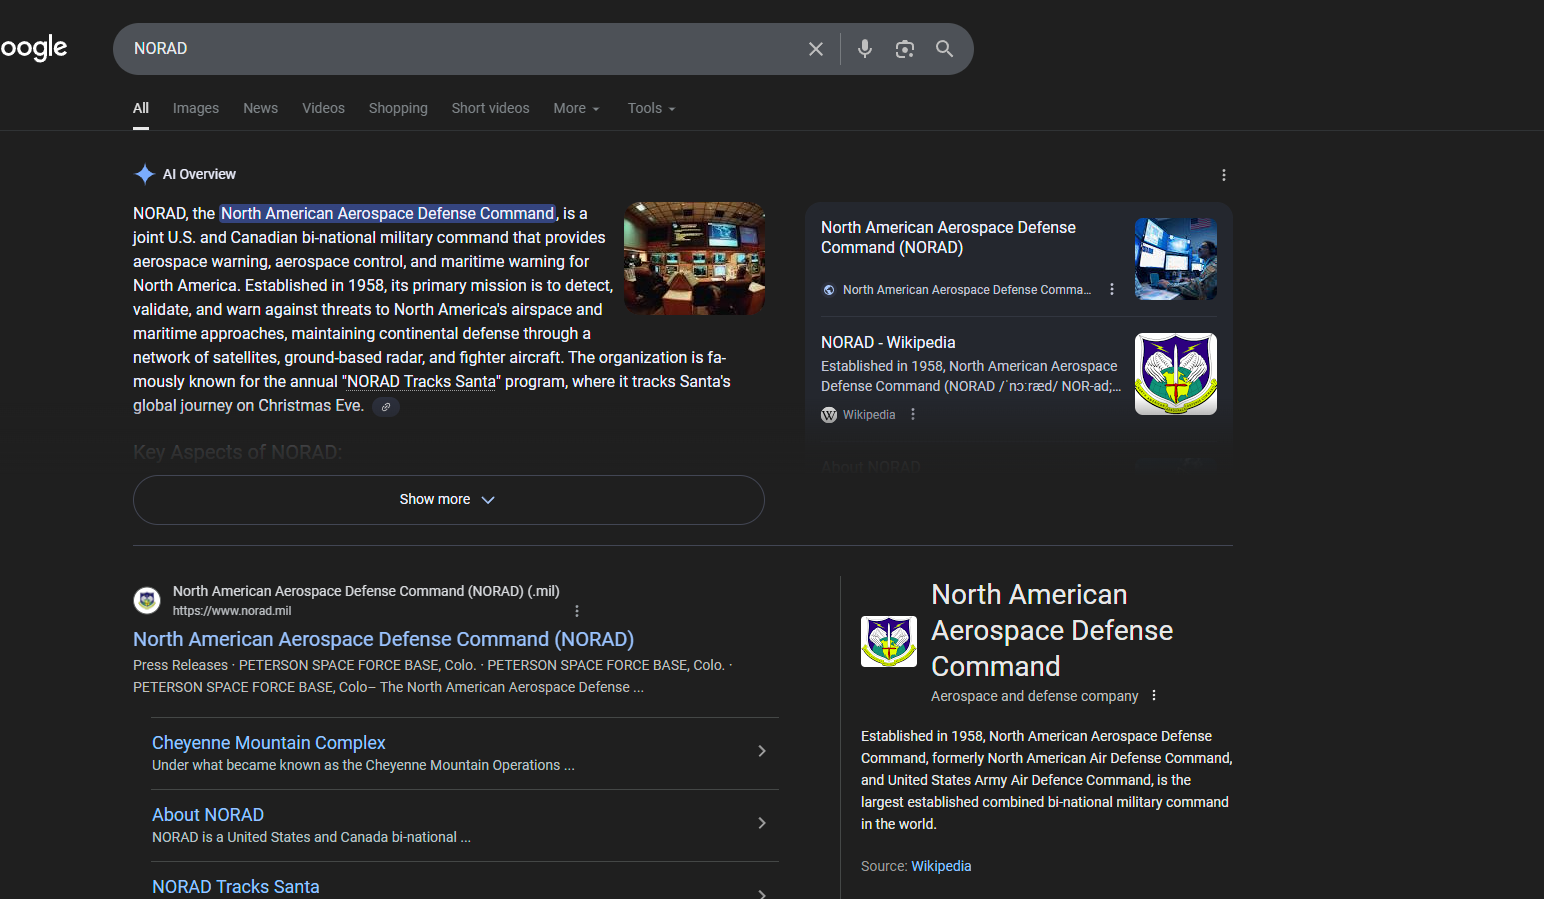Click the NORAD search input field
The height and width of the screenshot is (899, 1544).
(x=460, y=49)
